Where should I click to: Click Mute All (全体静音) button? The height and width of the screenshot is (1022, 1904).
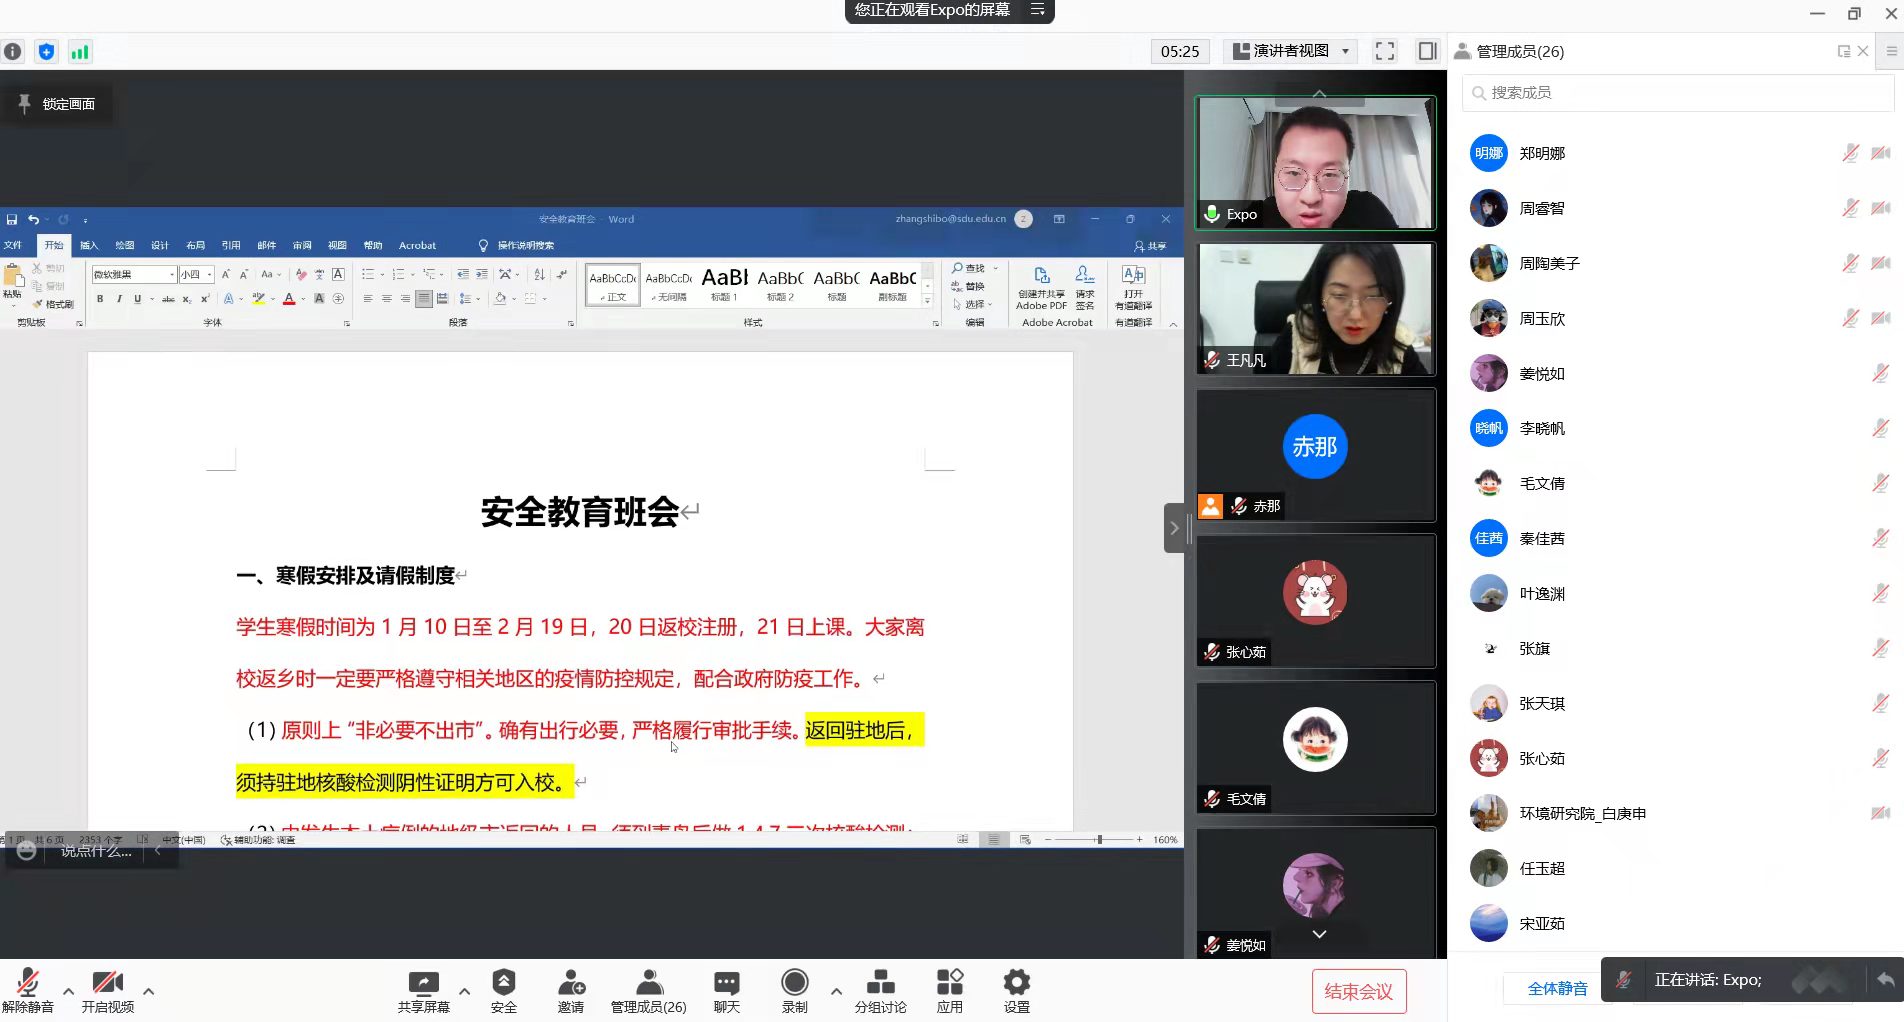1556,988
